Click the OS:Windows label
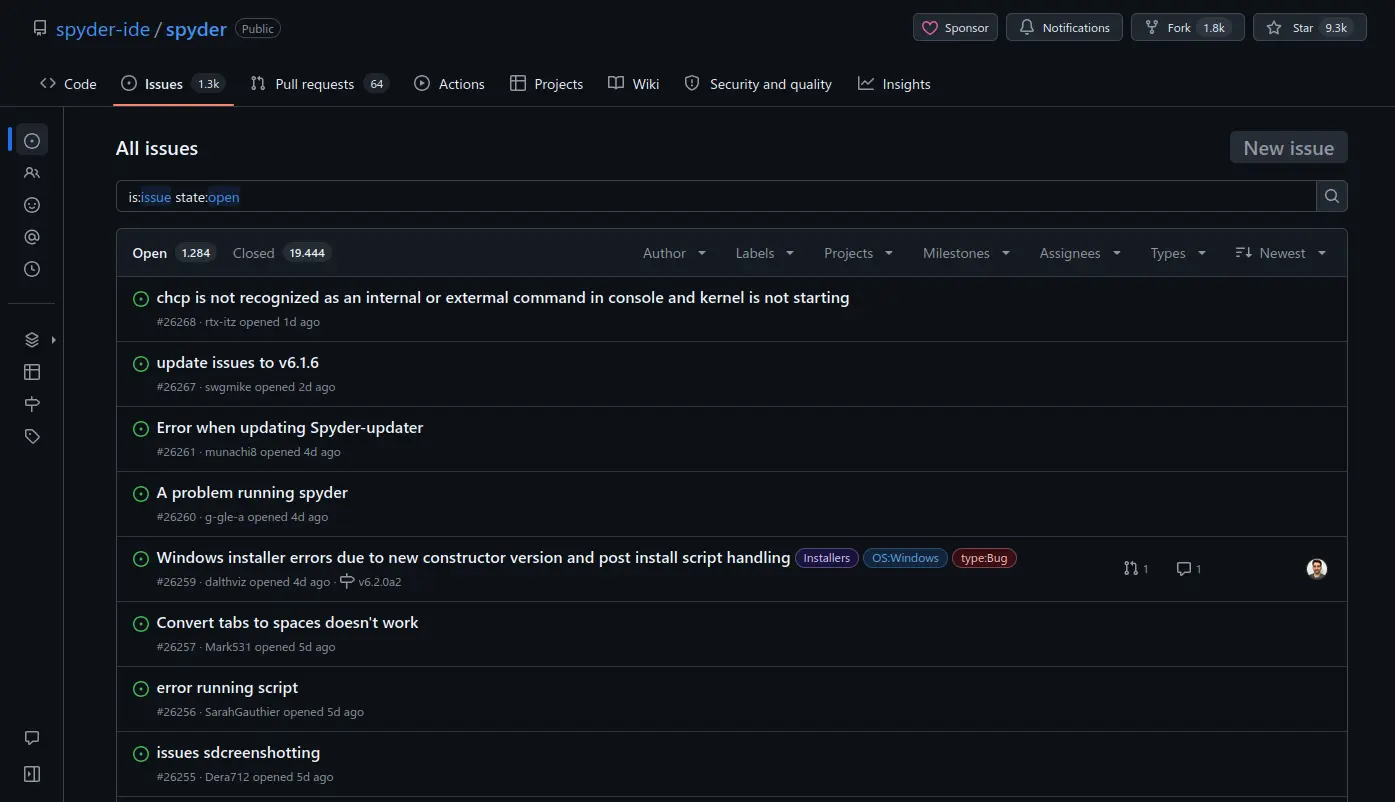 pyautogui.click(x=905, y=558)
